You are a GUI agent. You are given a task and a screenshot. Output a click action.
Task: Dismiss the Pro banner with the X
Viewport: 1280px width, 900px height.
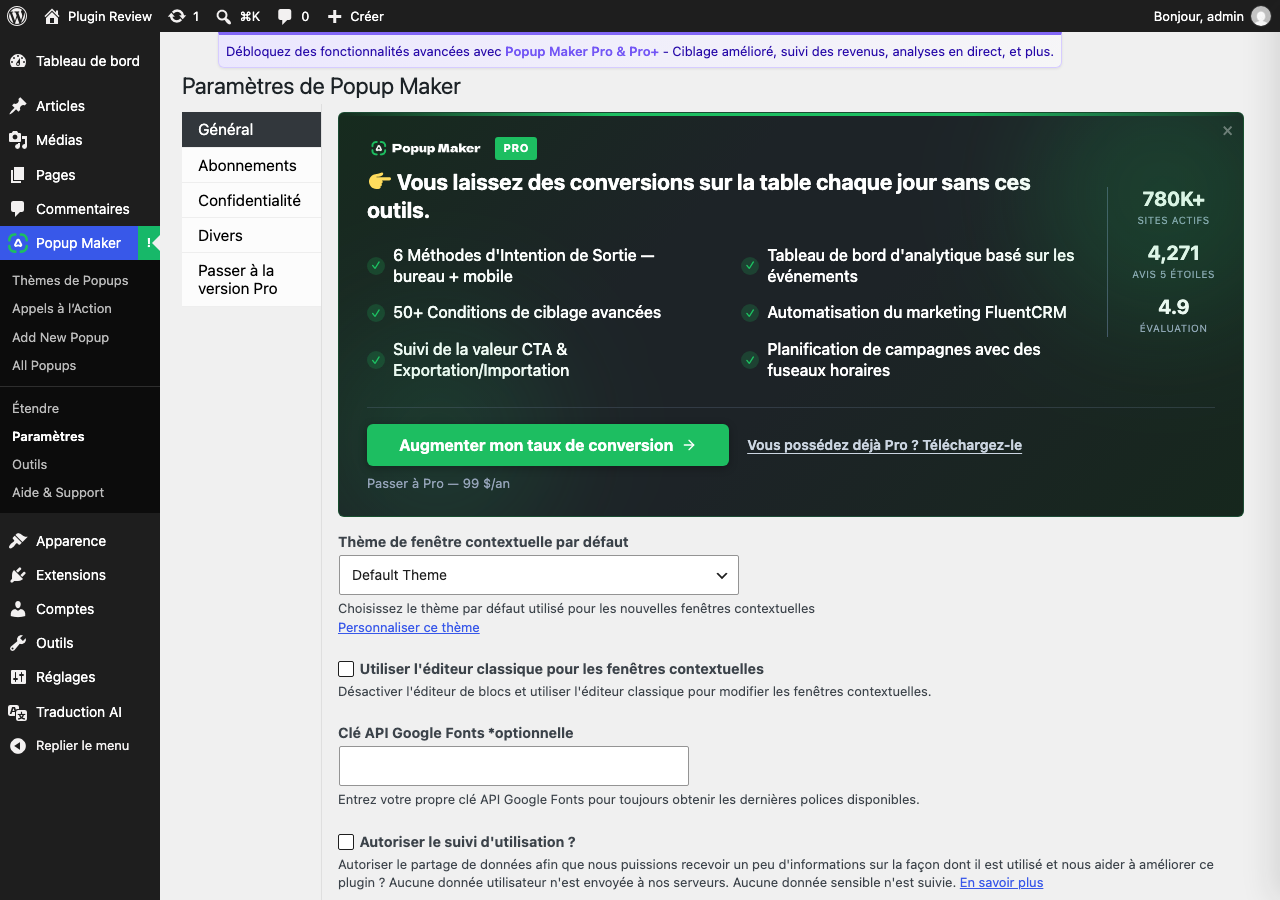tap(1228, 131)
